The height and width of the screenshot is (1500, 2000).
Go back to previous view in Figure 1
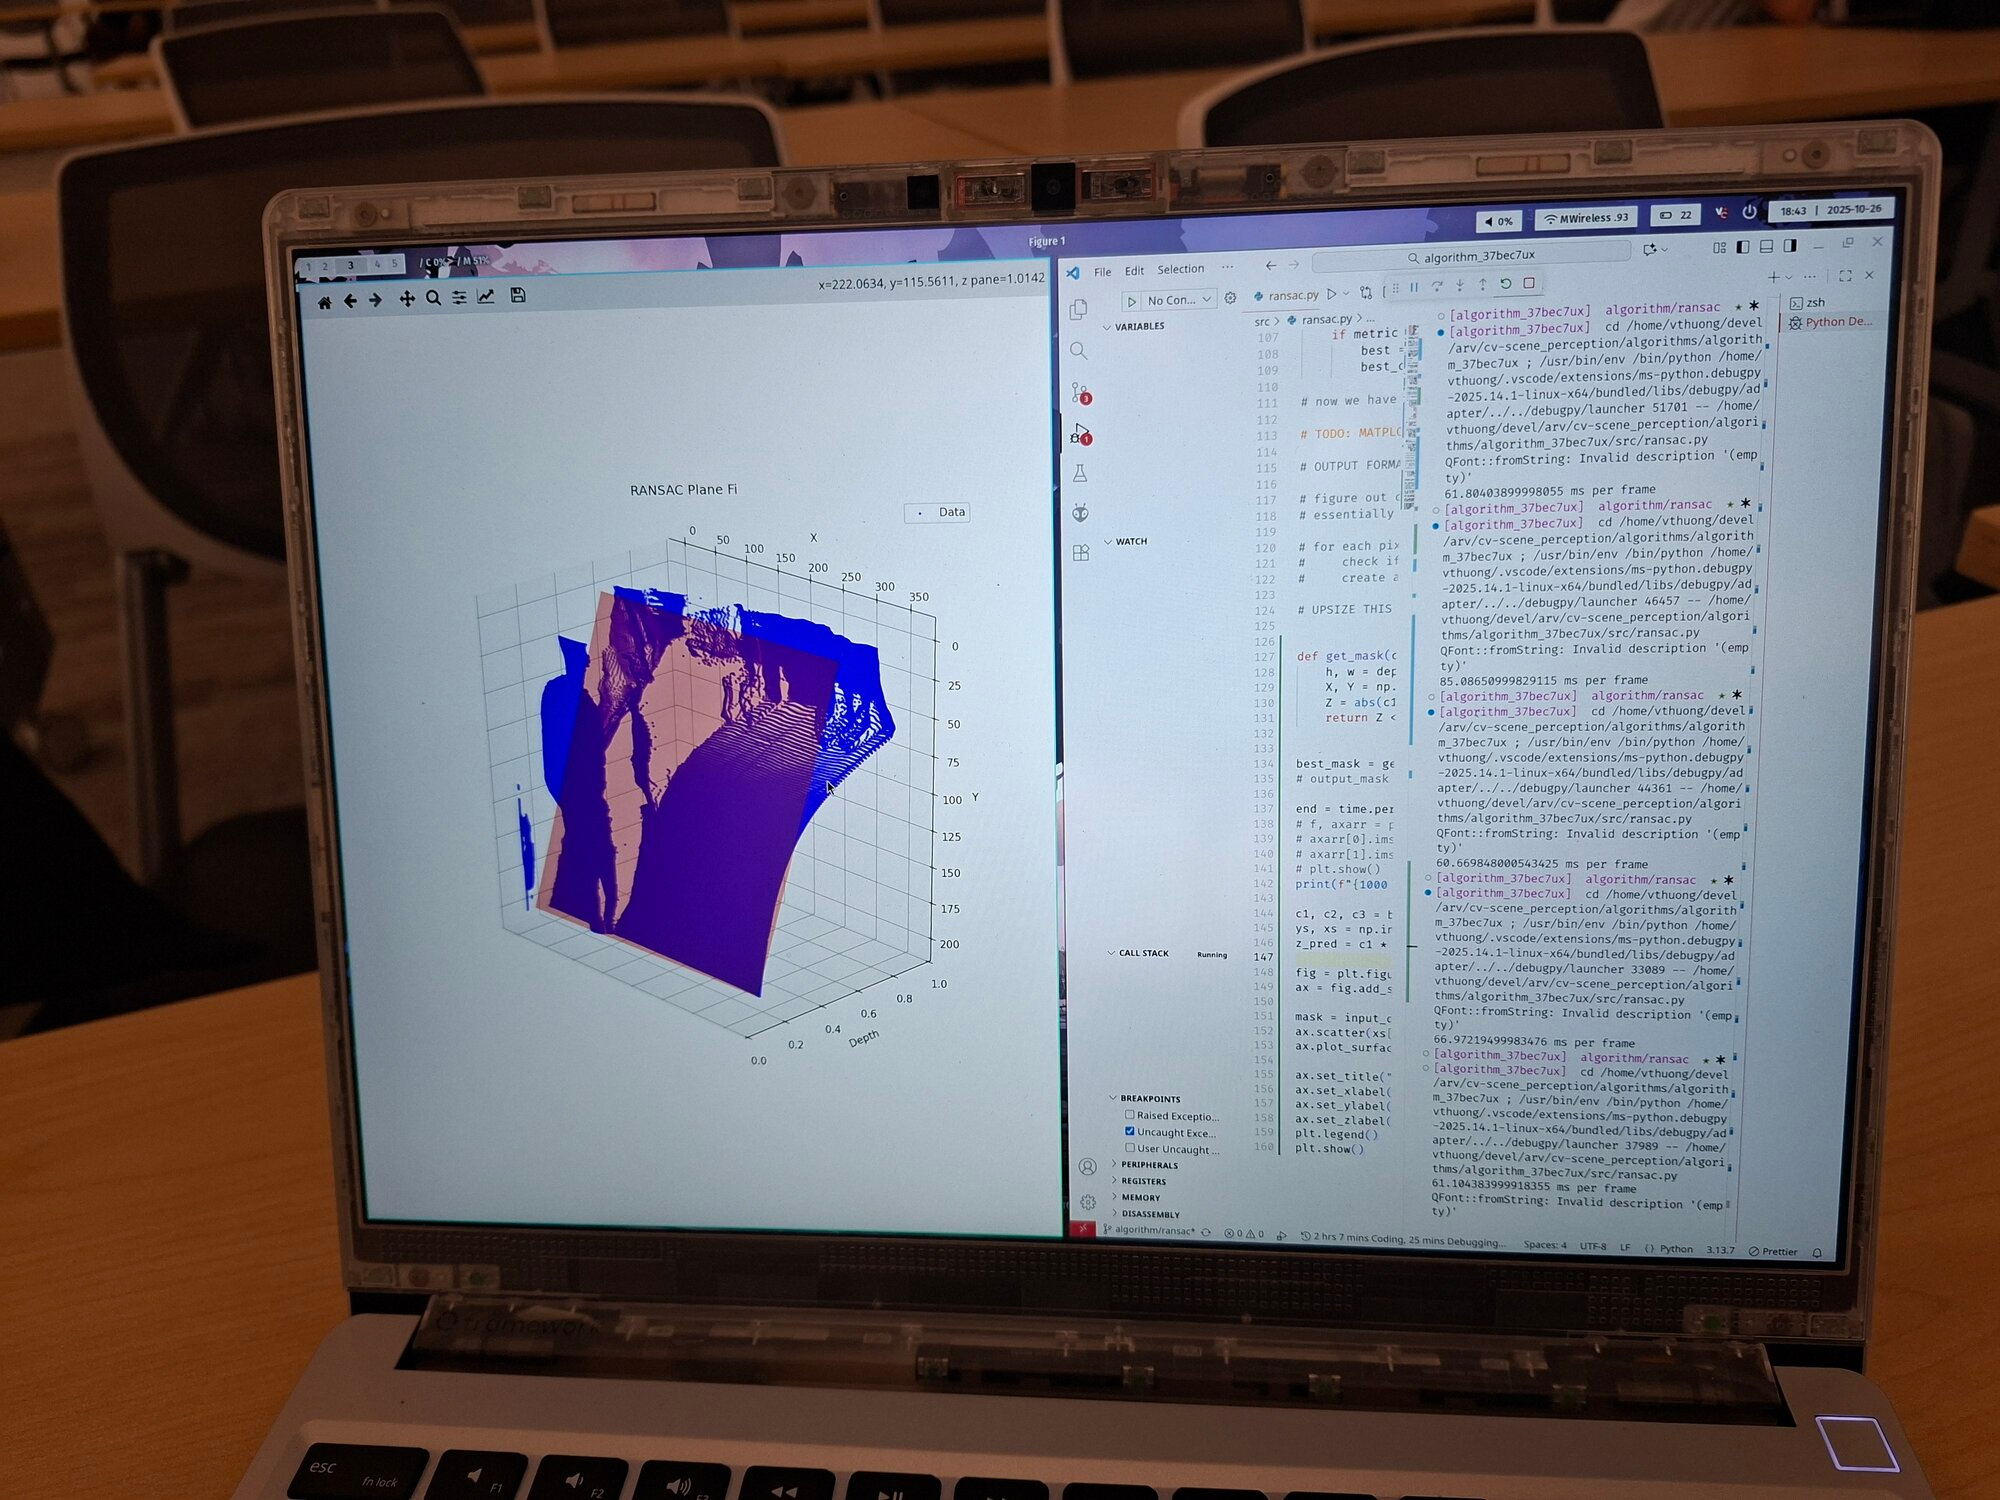(x=350, y=301)
